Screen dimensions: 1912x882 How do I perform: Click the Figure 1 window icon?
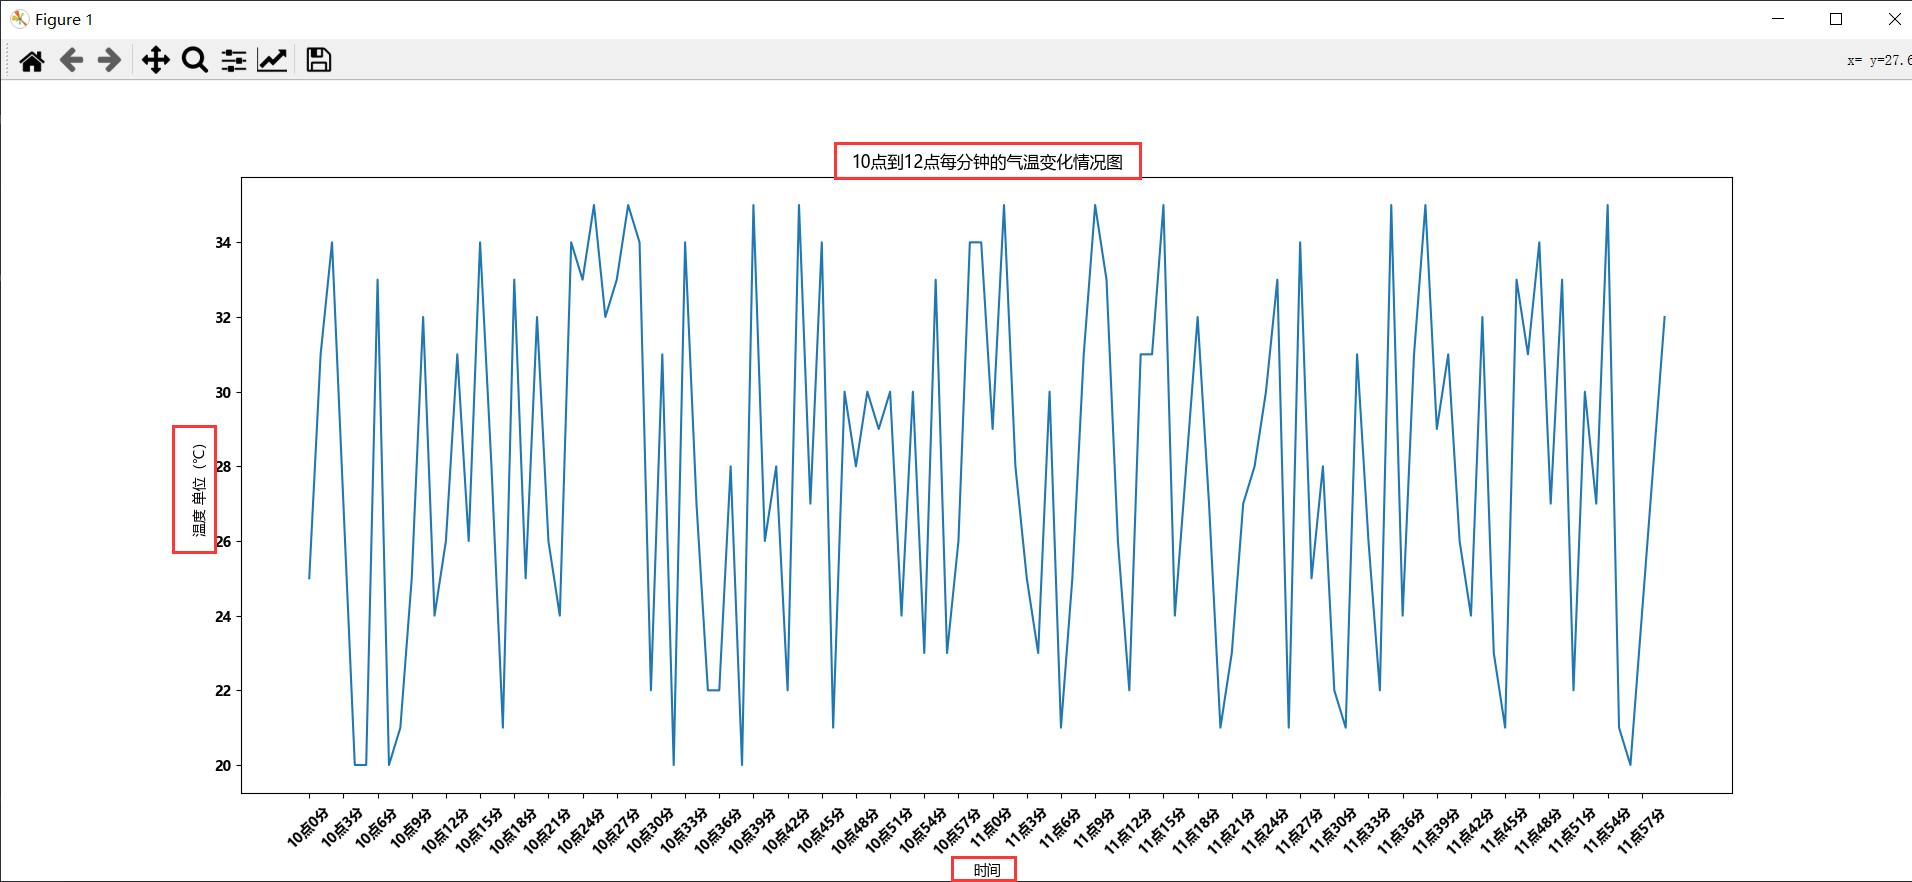[x=19, y=19]
